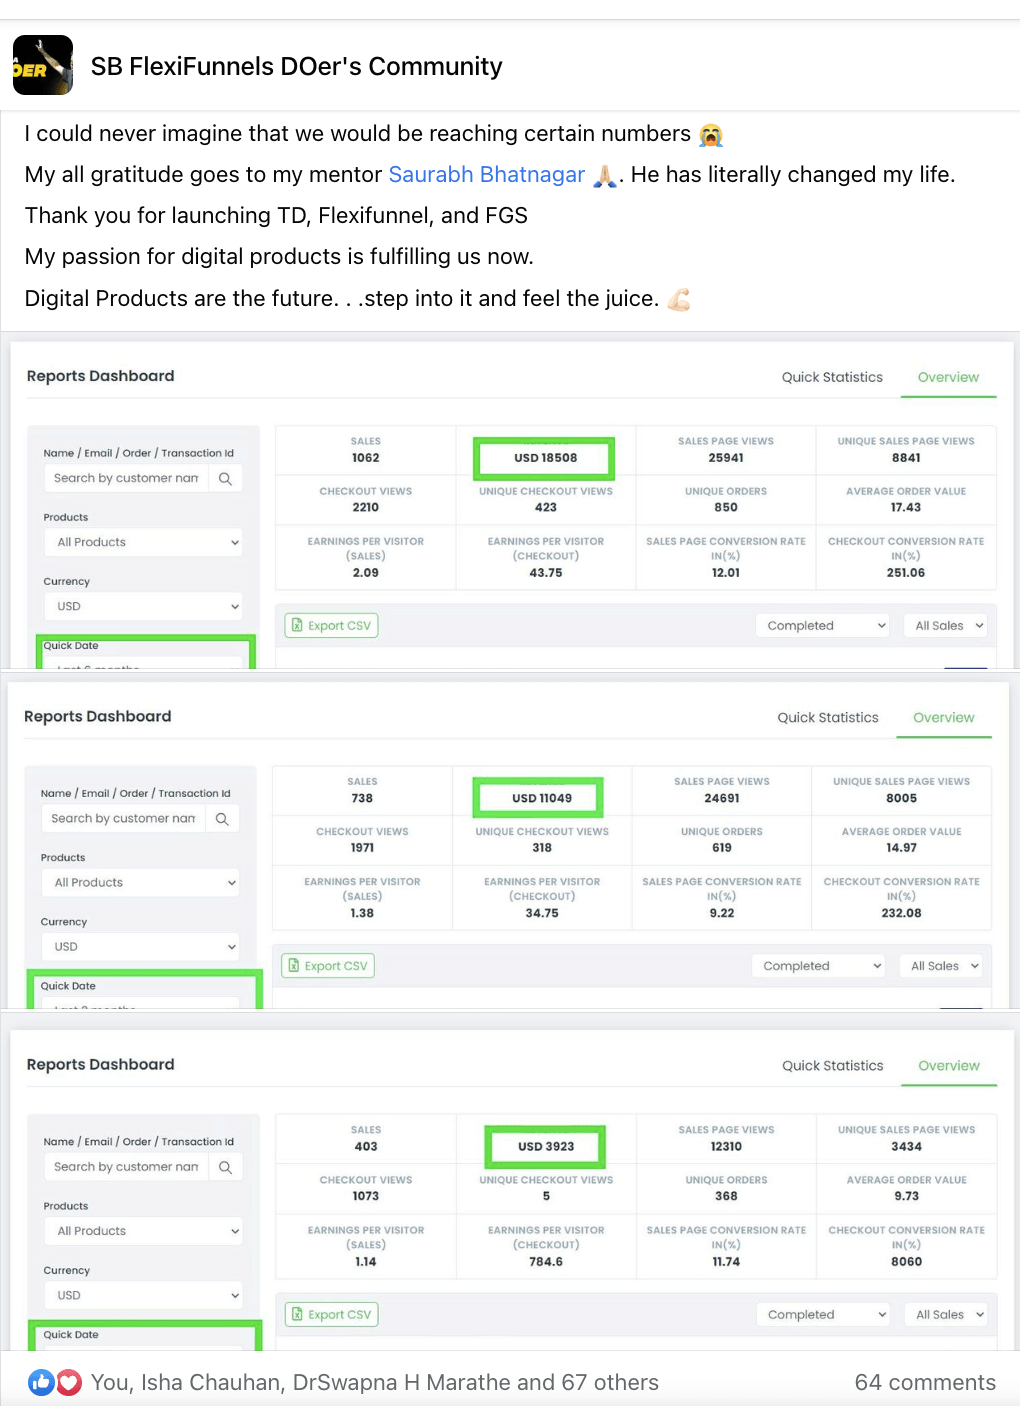
Task: Click search magnifier icon in second dashboard
Action: [222, 819]
